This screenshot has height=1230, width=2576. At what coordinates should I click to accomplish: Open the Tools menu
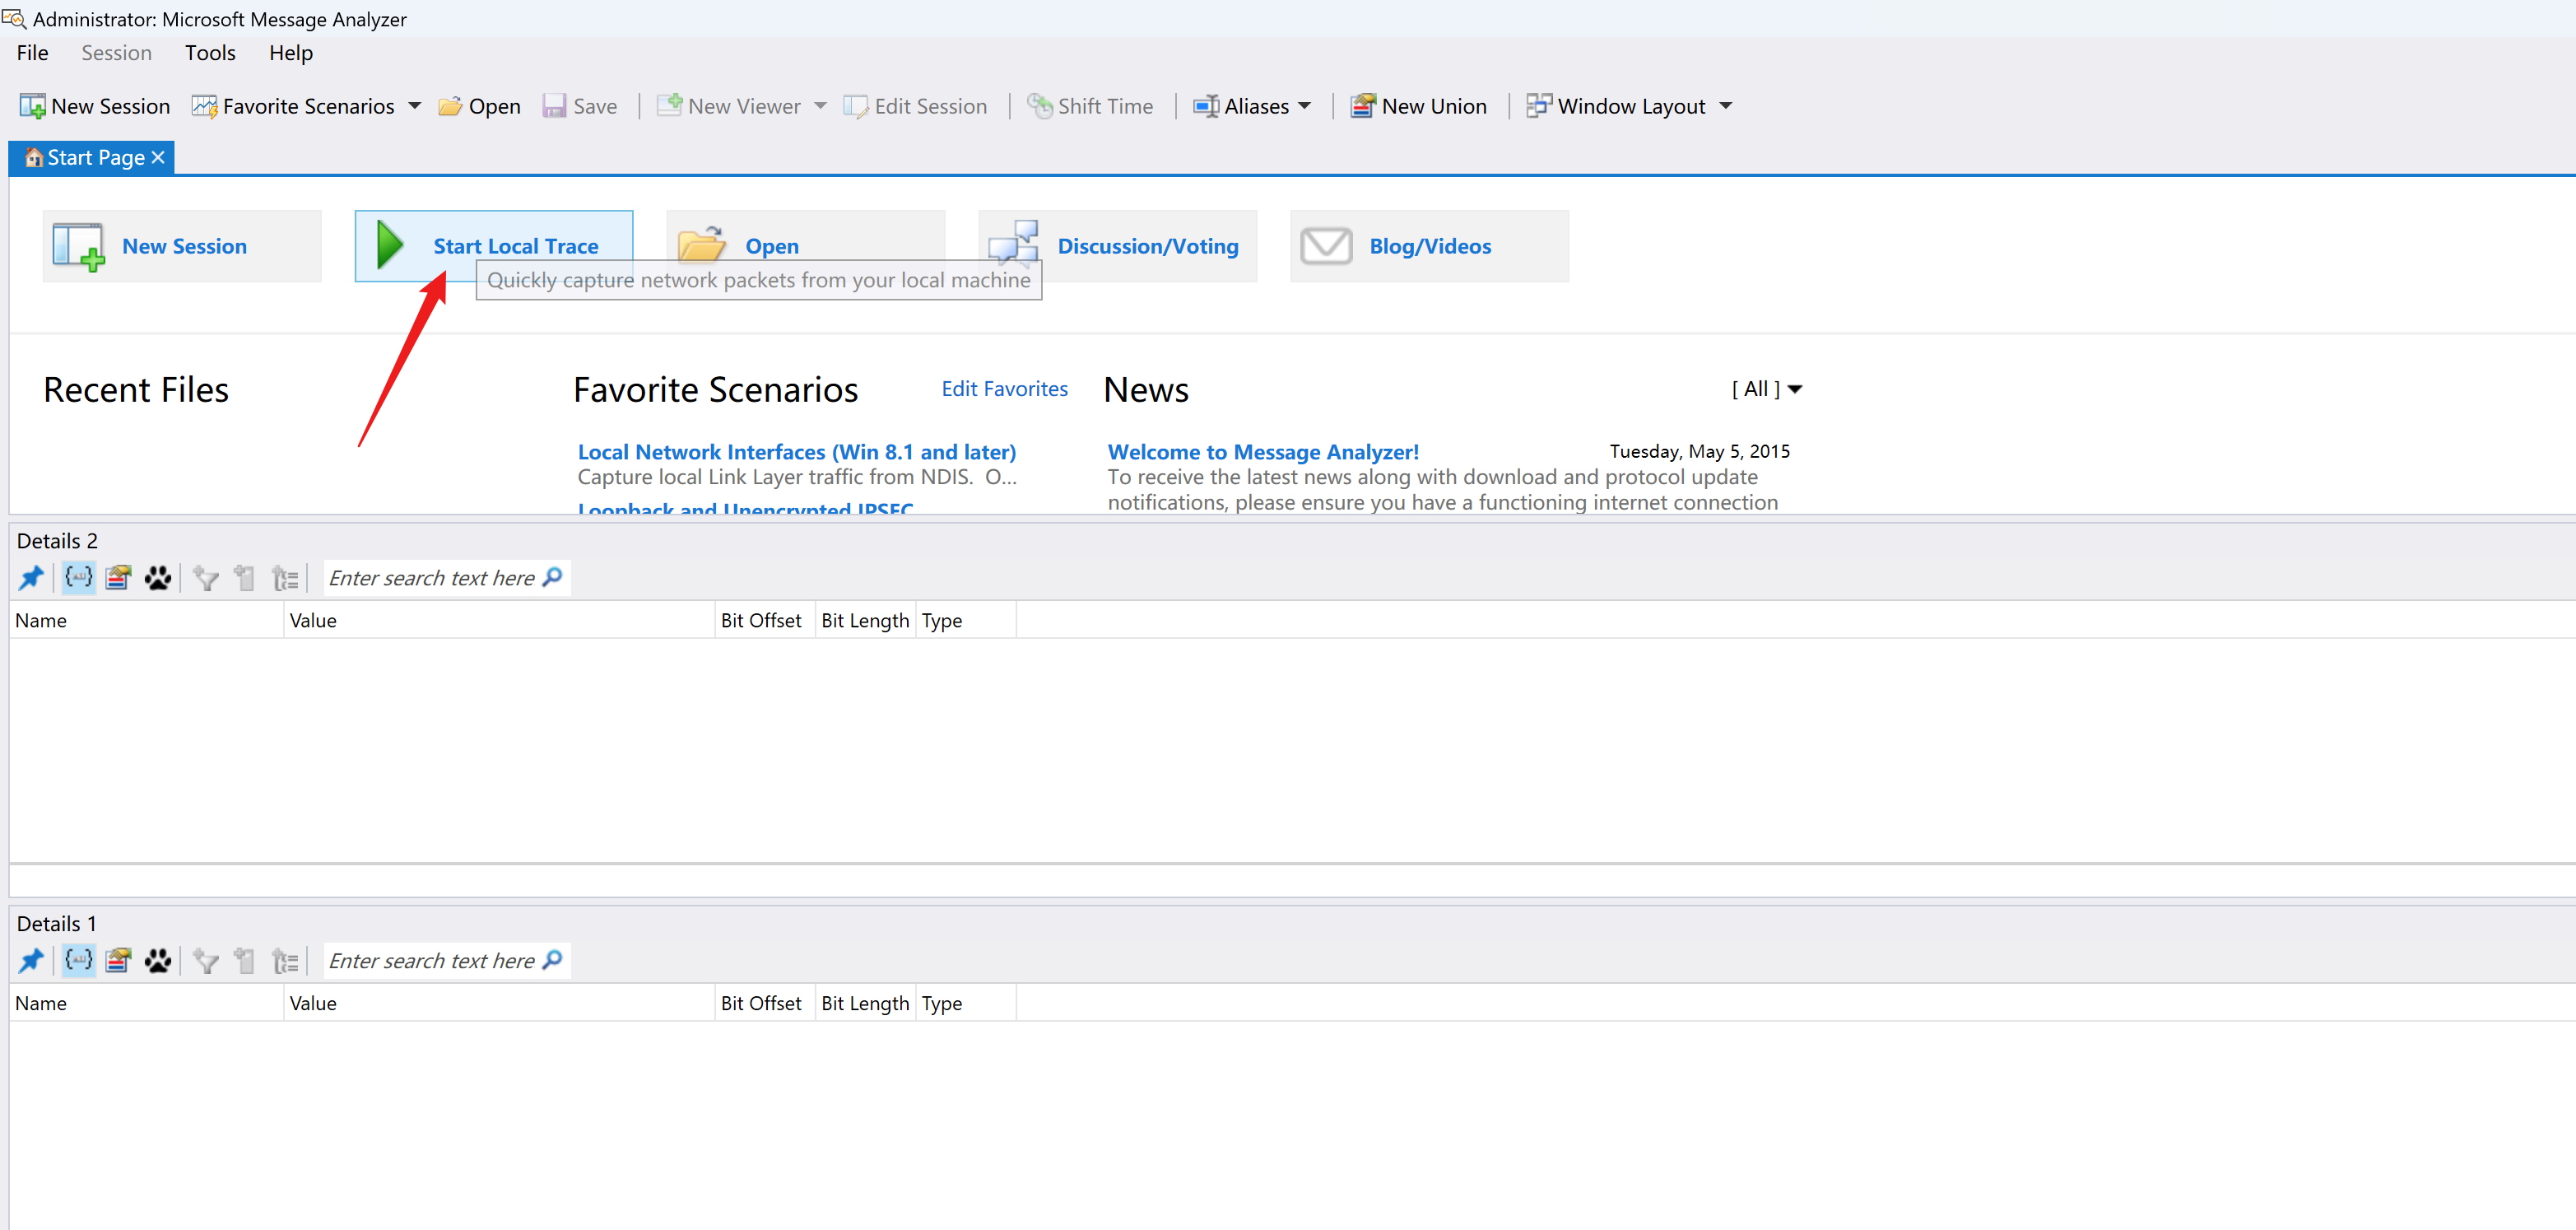point(210,53)
